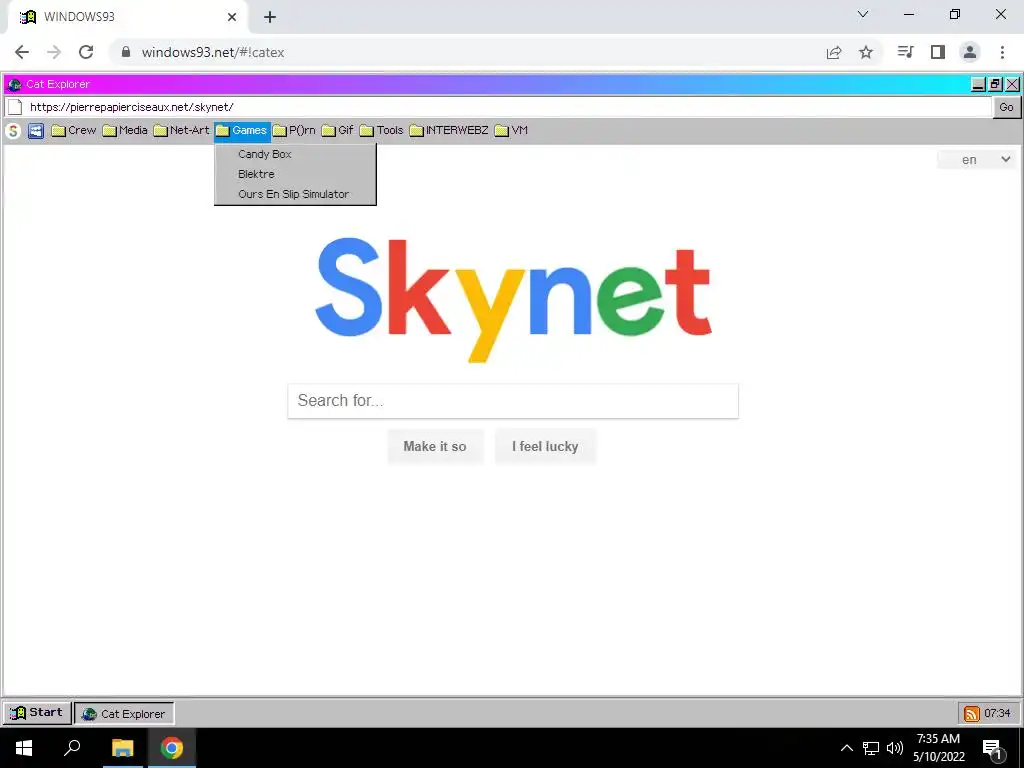
Task: Open Chrome three-dot menu
Action: click(x=1002, y=52)
